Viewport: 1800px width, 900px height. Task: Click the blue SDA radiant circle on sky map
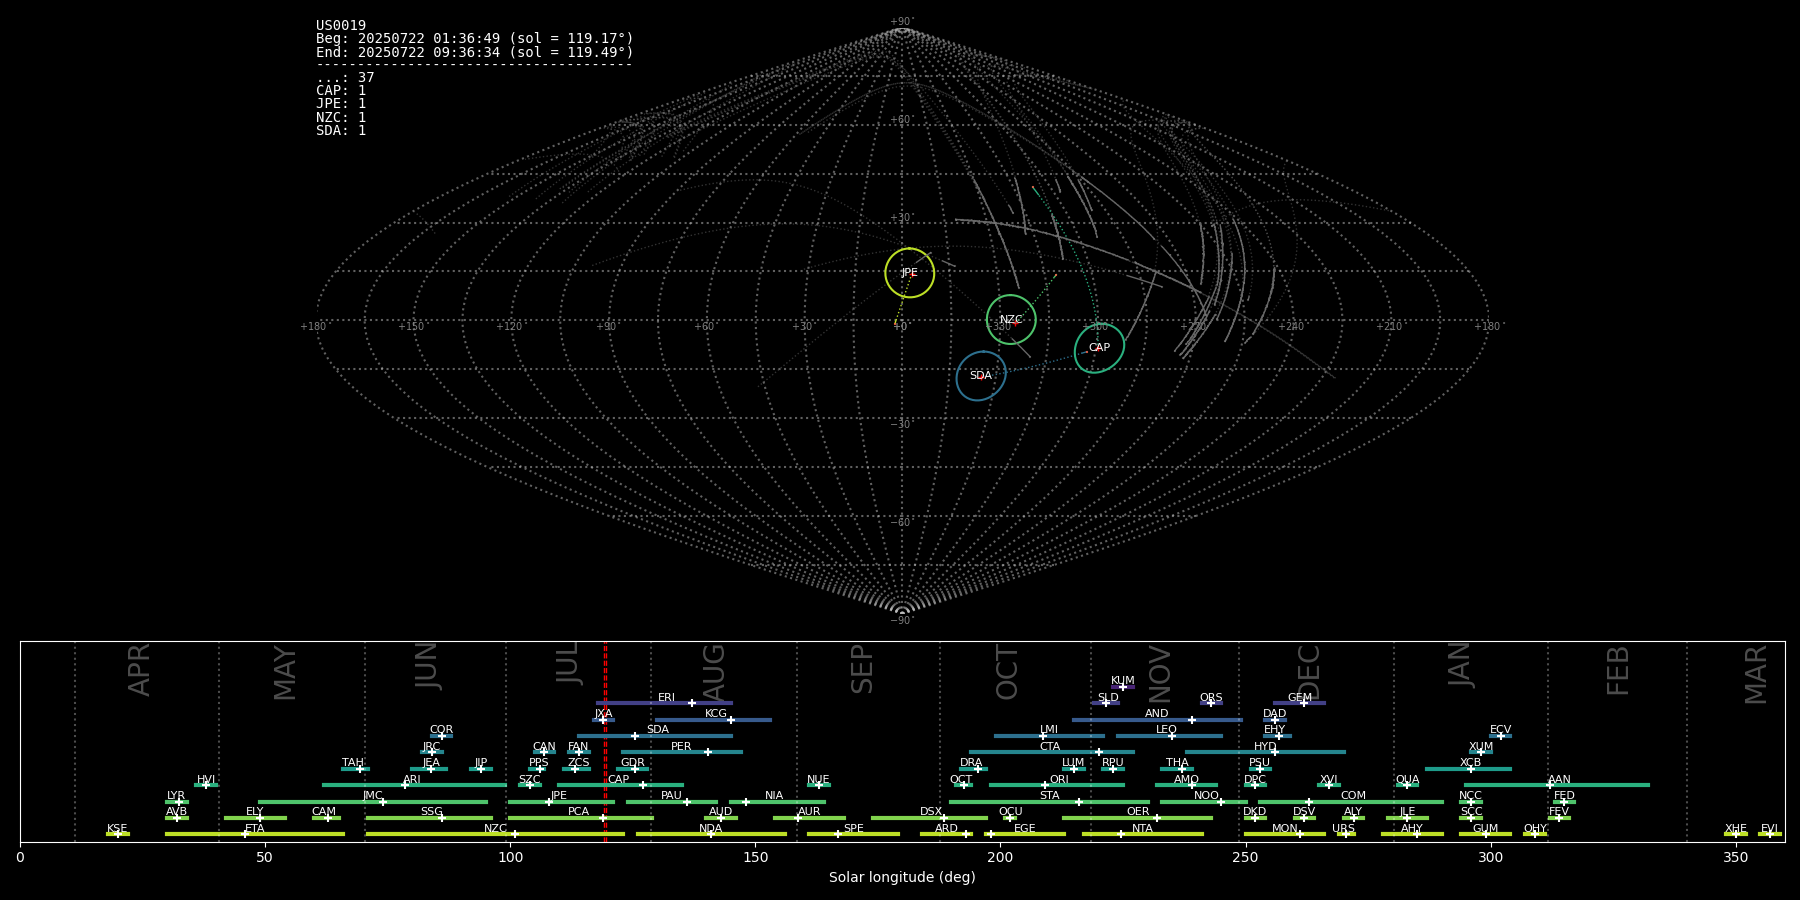coord(981,376)
